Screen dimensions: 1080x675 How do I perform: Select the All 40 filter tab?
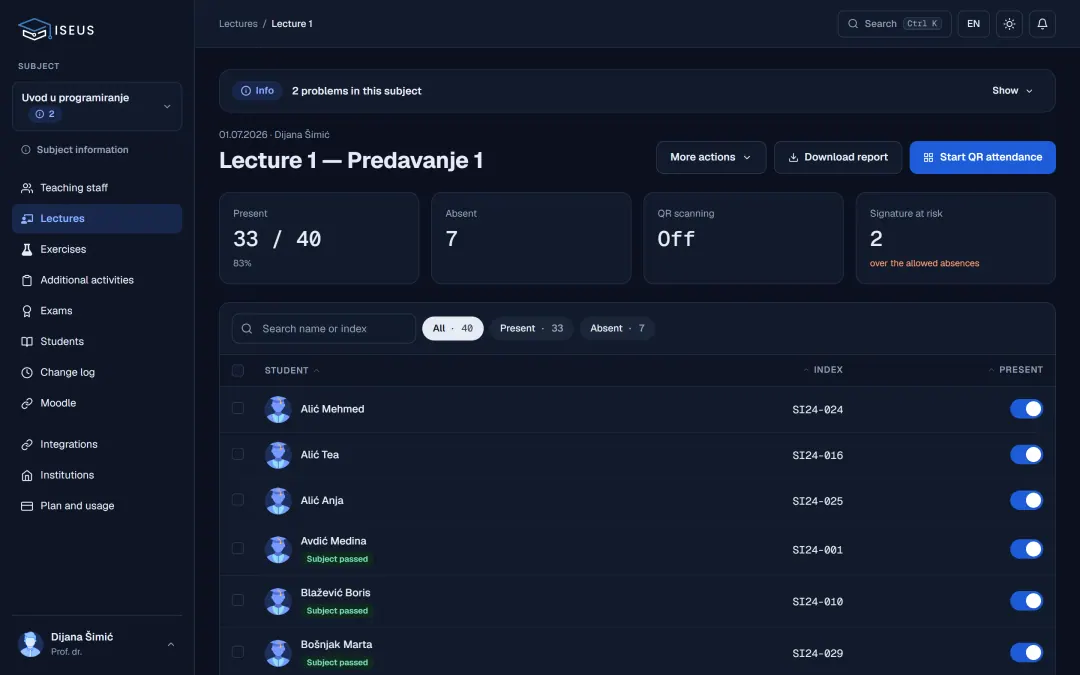point(453,329)
